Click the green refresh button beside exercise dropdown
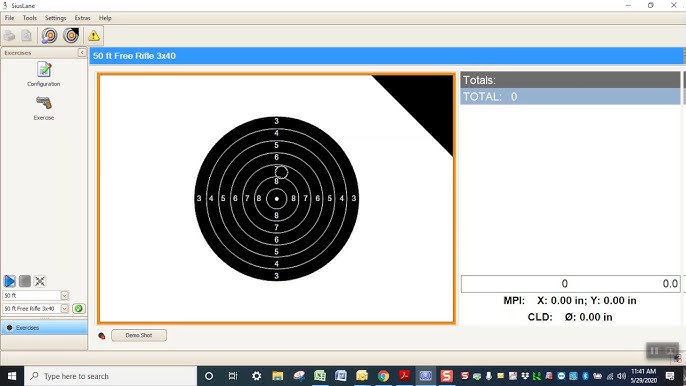Viewport: 686px width, 386px height. (79, 309)
